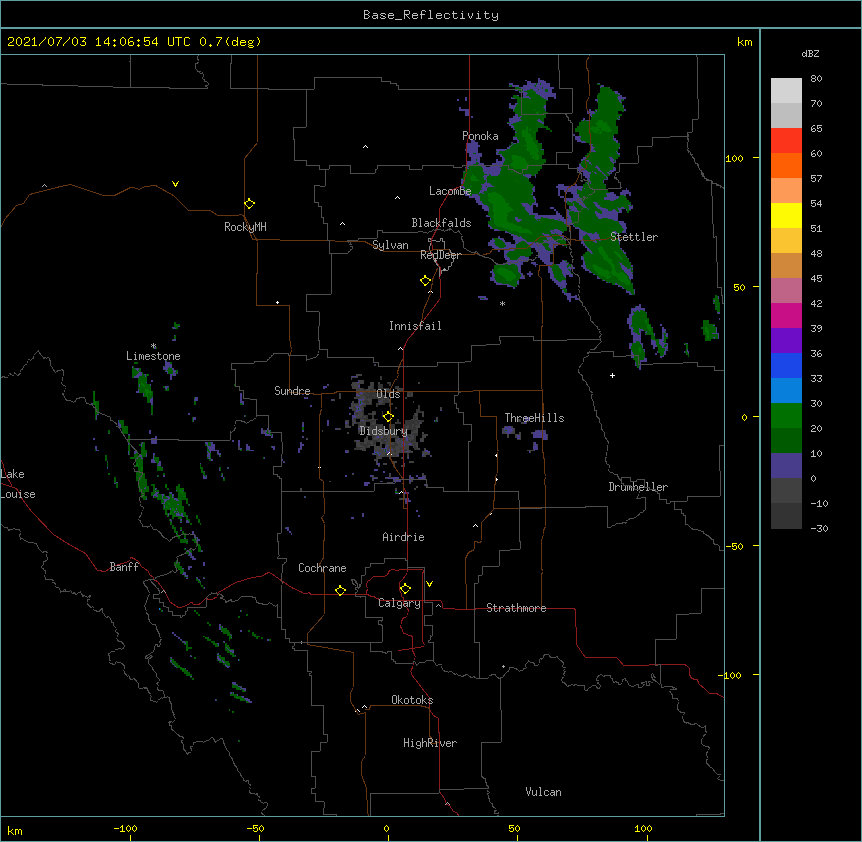Click the Innisfail town label

415,326
